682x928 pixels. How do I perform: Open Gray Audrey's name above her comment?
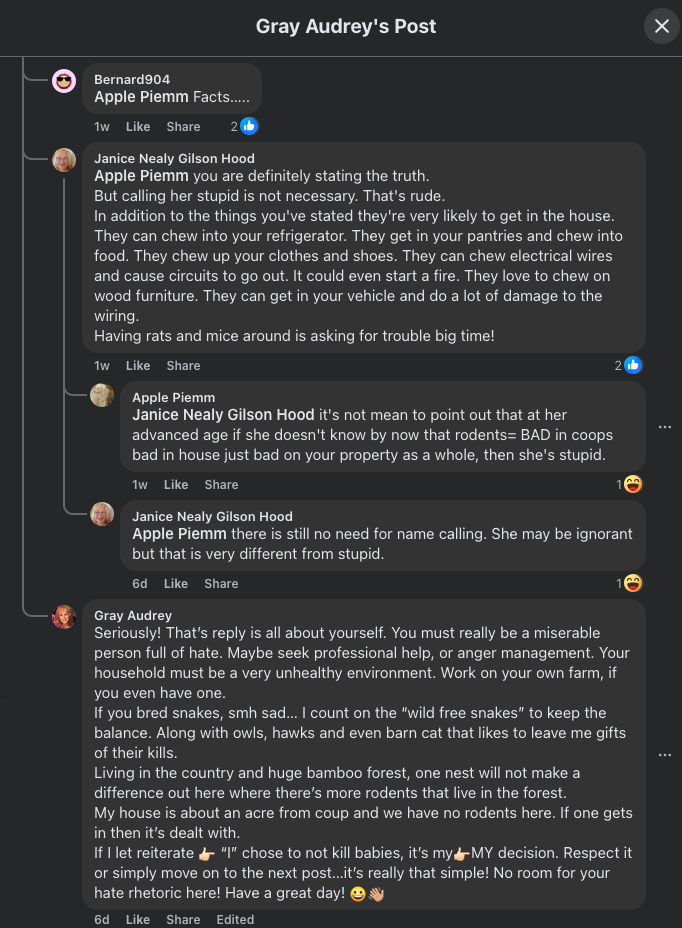point(133,616)
